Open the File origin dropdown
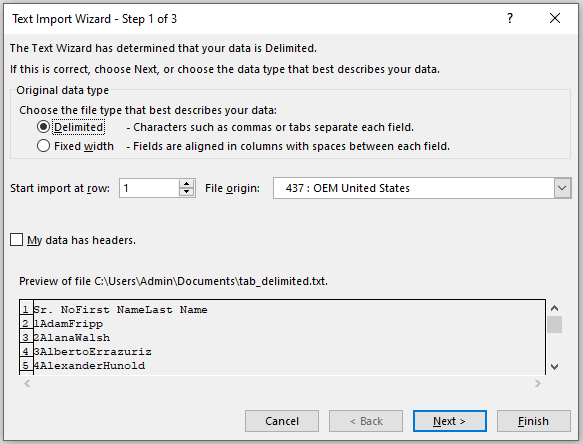The width and height of the screenshot is (583, 444). click(562, 188)
